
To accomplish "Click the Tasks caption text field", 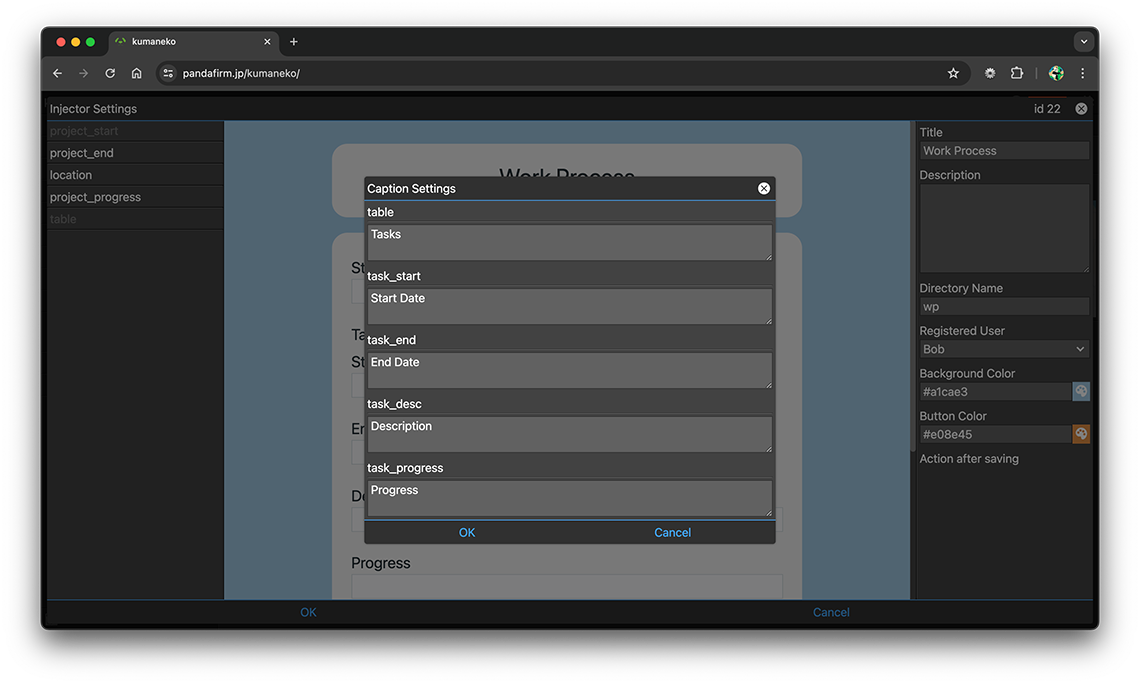I will click(569, 242).
